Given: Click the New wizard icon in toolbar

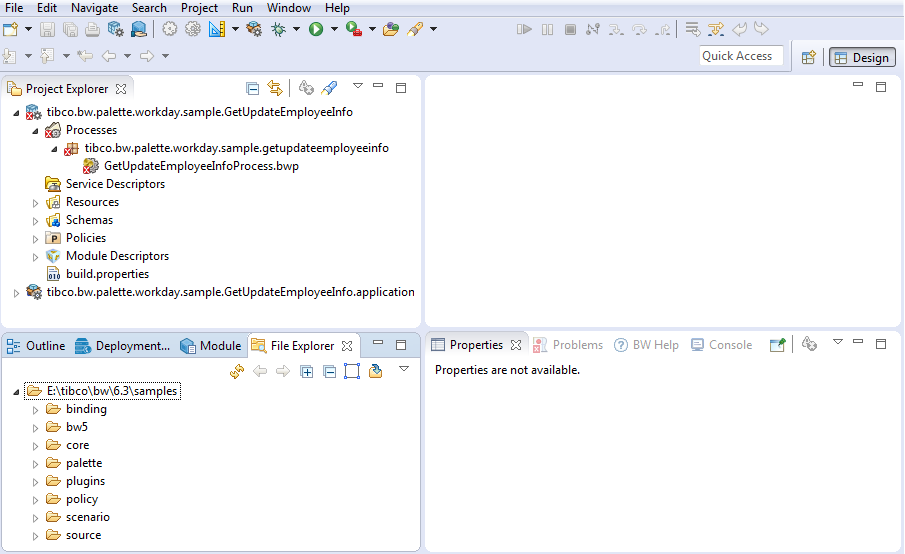Looking at the screenshot, I should (x=11, y=29).
